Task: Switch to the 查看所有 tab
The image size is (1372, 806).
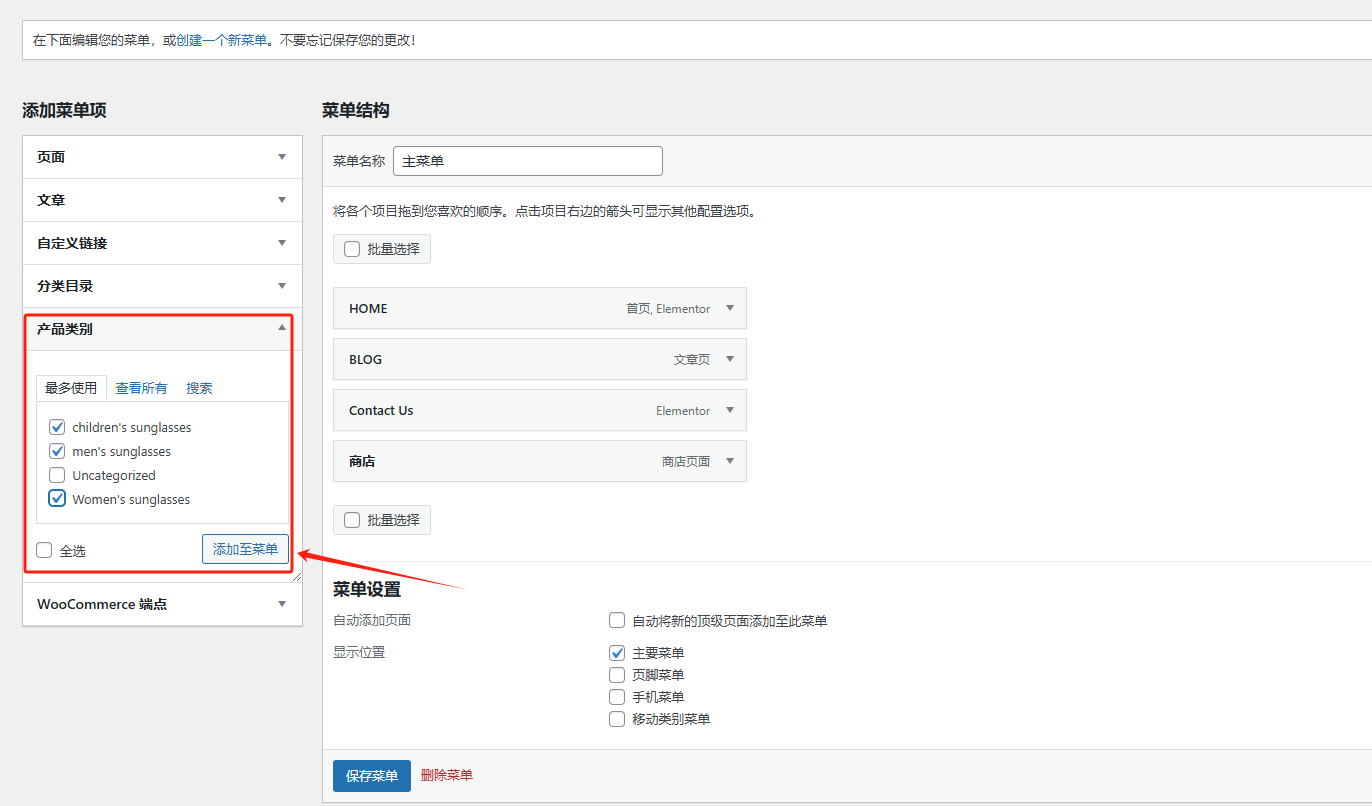Action: [140, 388]
